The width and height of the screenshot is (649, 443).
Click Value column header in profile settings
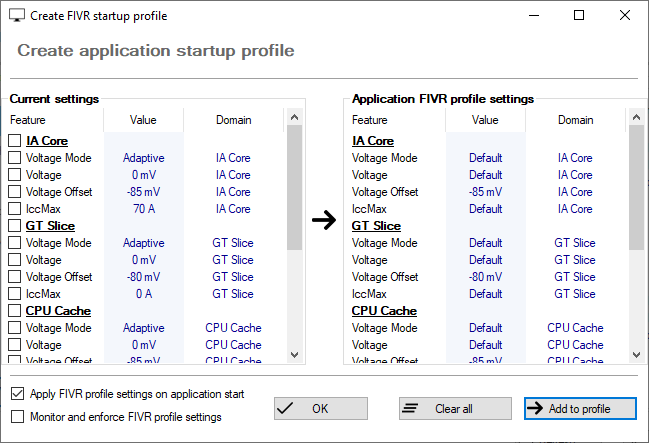pyautogui.click(x=485, y=120)
